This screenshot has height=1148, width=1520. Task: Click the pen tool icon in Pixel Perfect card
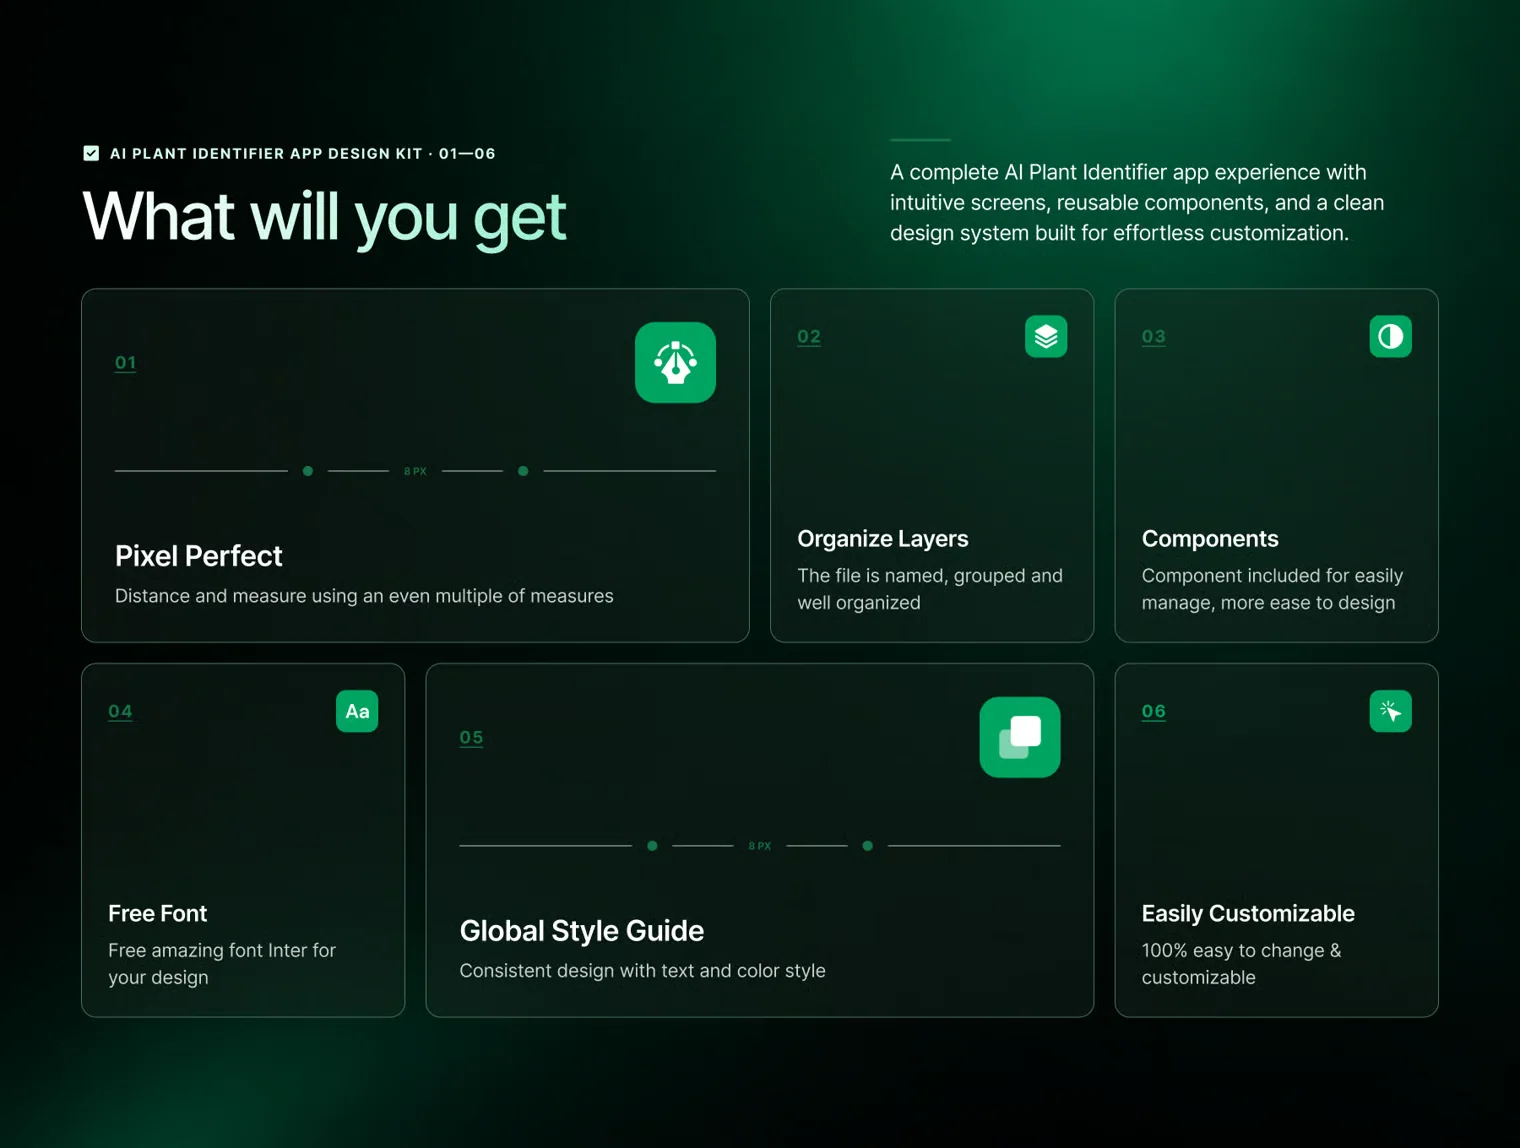[675, 362]
